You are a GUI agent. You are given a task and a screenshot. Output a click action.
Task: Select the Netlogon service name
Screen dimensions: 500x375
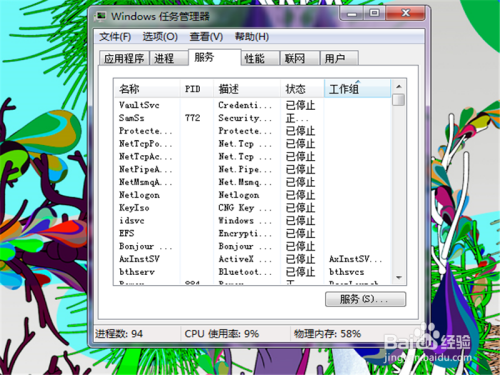[139, 195]
